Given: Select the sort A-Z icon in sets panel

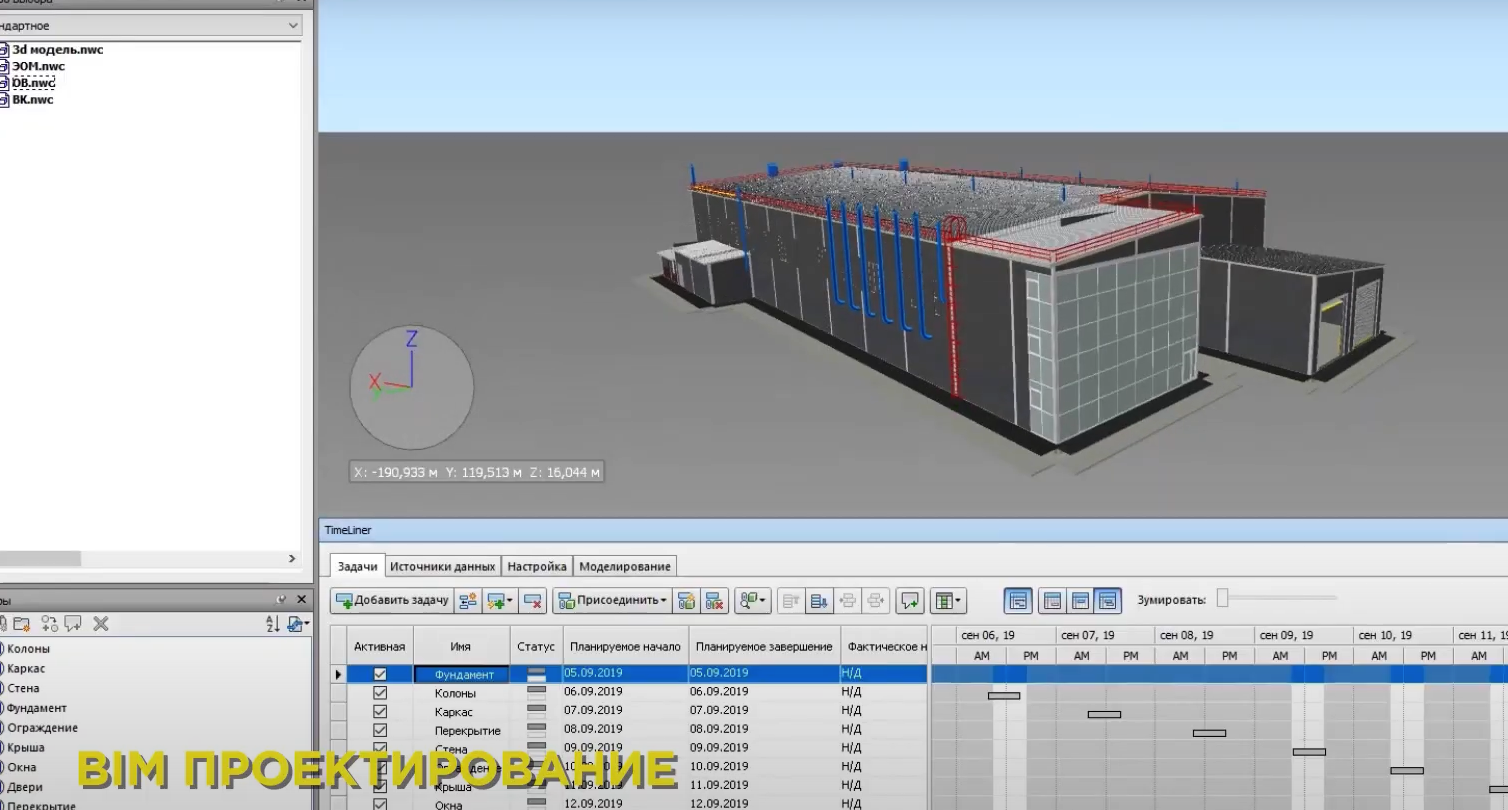Looking at the screenshot, I should coord(271,623).
